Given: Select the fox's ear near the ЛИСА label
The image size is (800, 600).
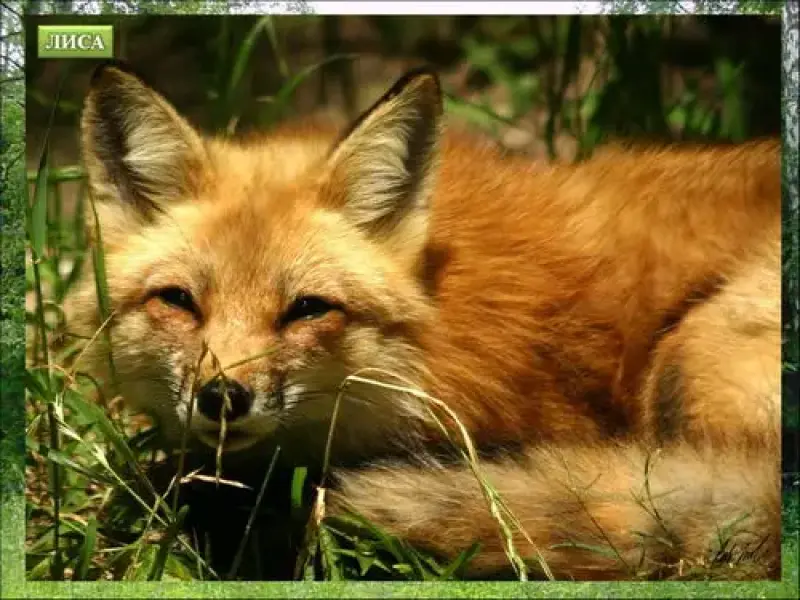Looking at the screenshot, I should [x=133, y=140].
